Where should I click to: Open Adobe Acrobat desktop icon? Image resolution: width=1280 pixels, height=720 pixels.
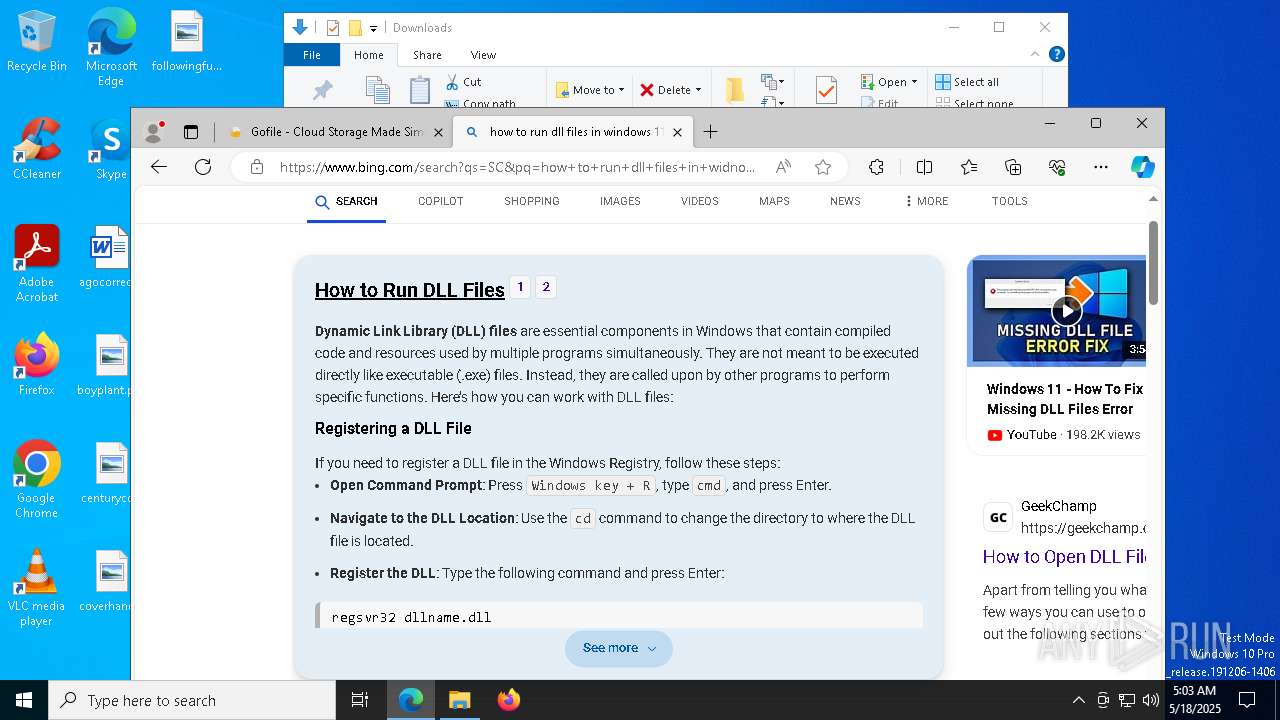point(37,265)
